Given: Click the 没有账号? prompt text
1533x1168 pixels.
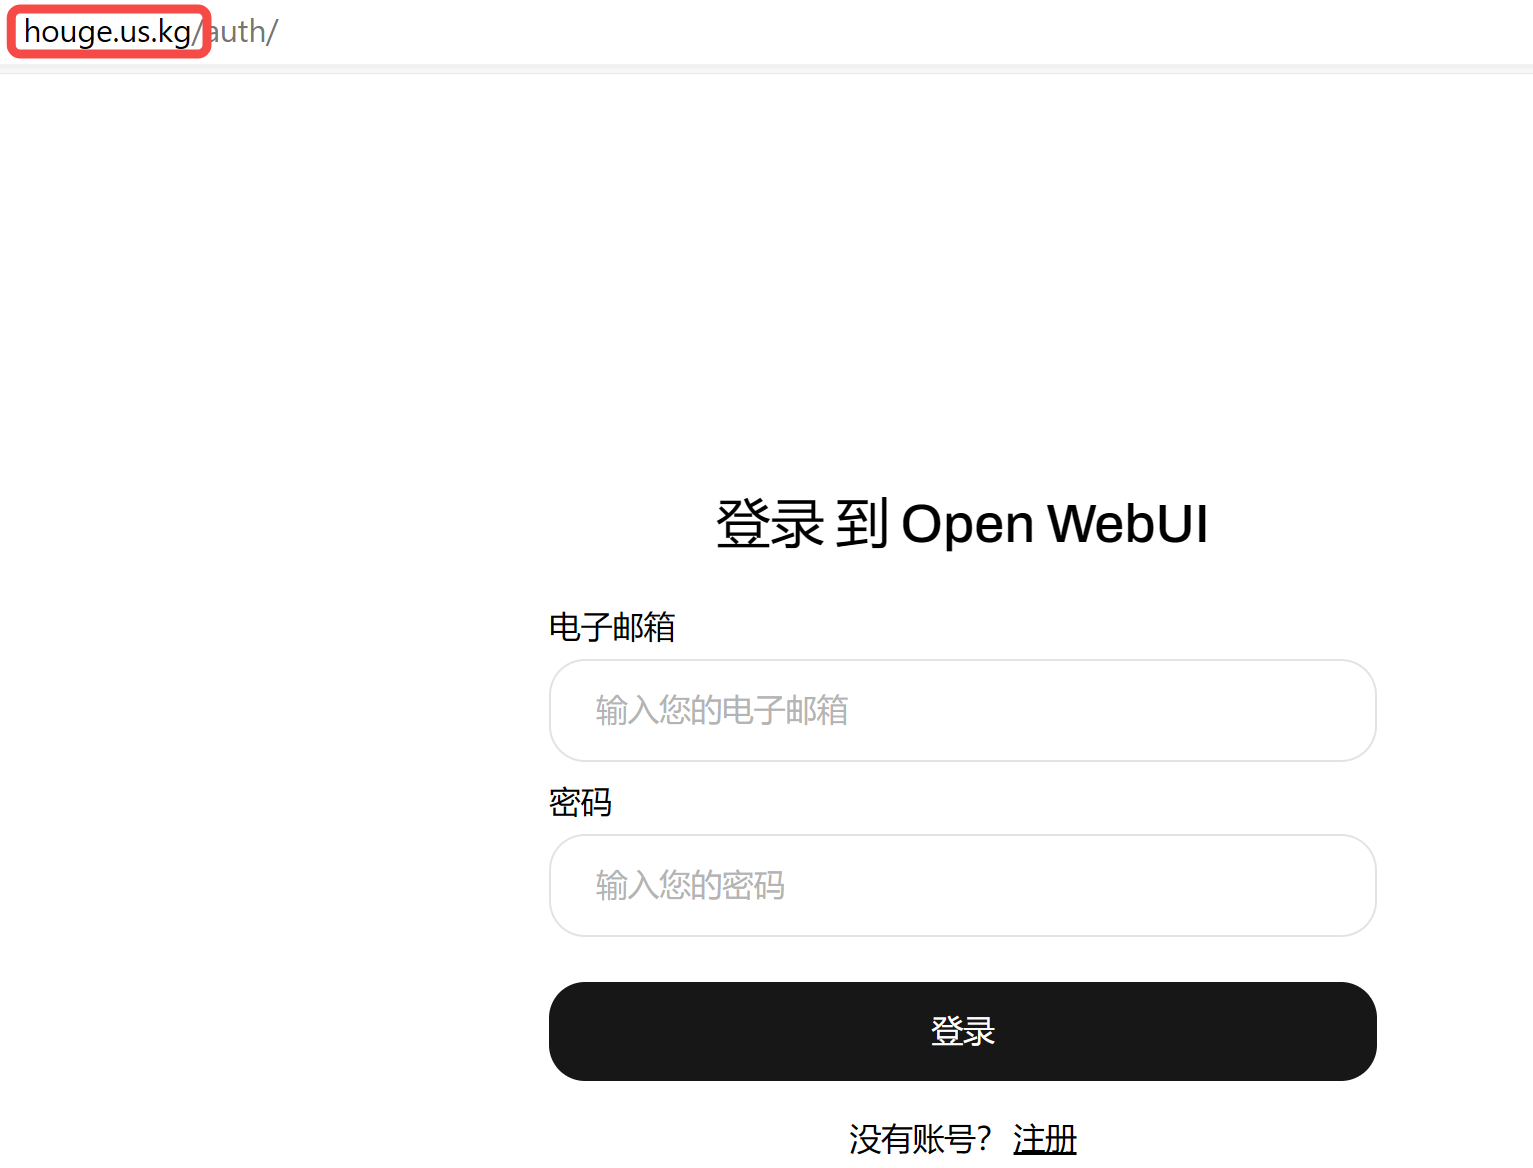Looking at the screenshot, I should (920, 1138).
